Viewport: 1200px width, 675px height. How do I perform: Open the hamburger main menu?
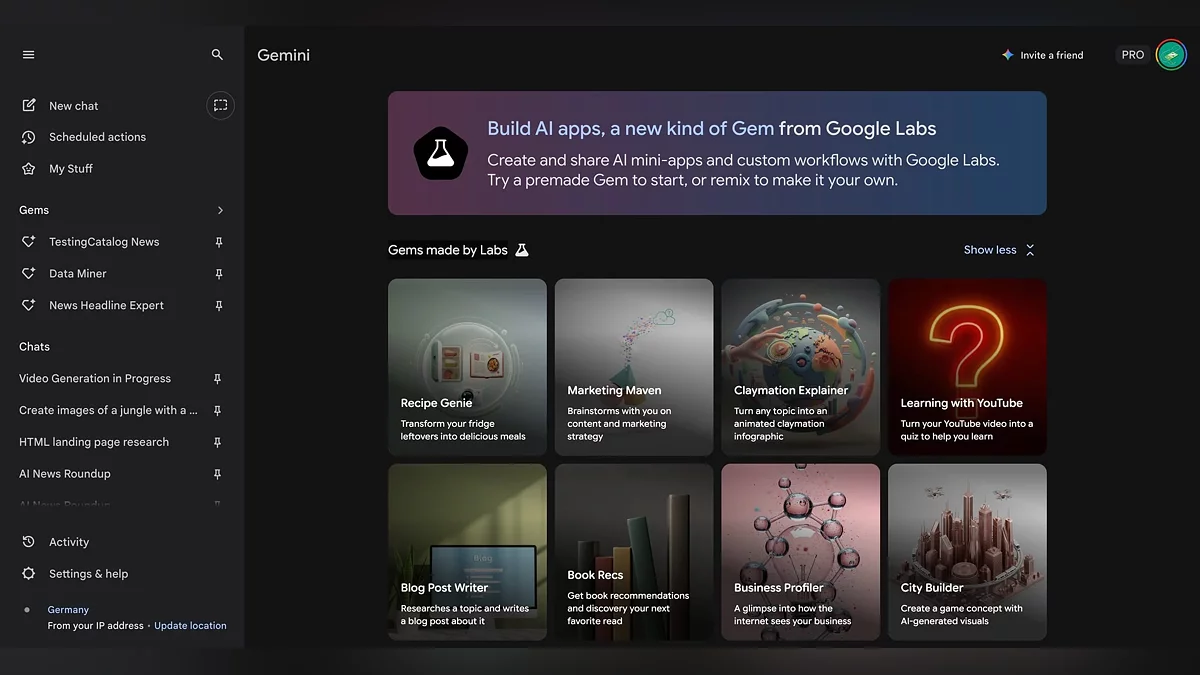click(28, 55)
